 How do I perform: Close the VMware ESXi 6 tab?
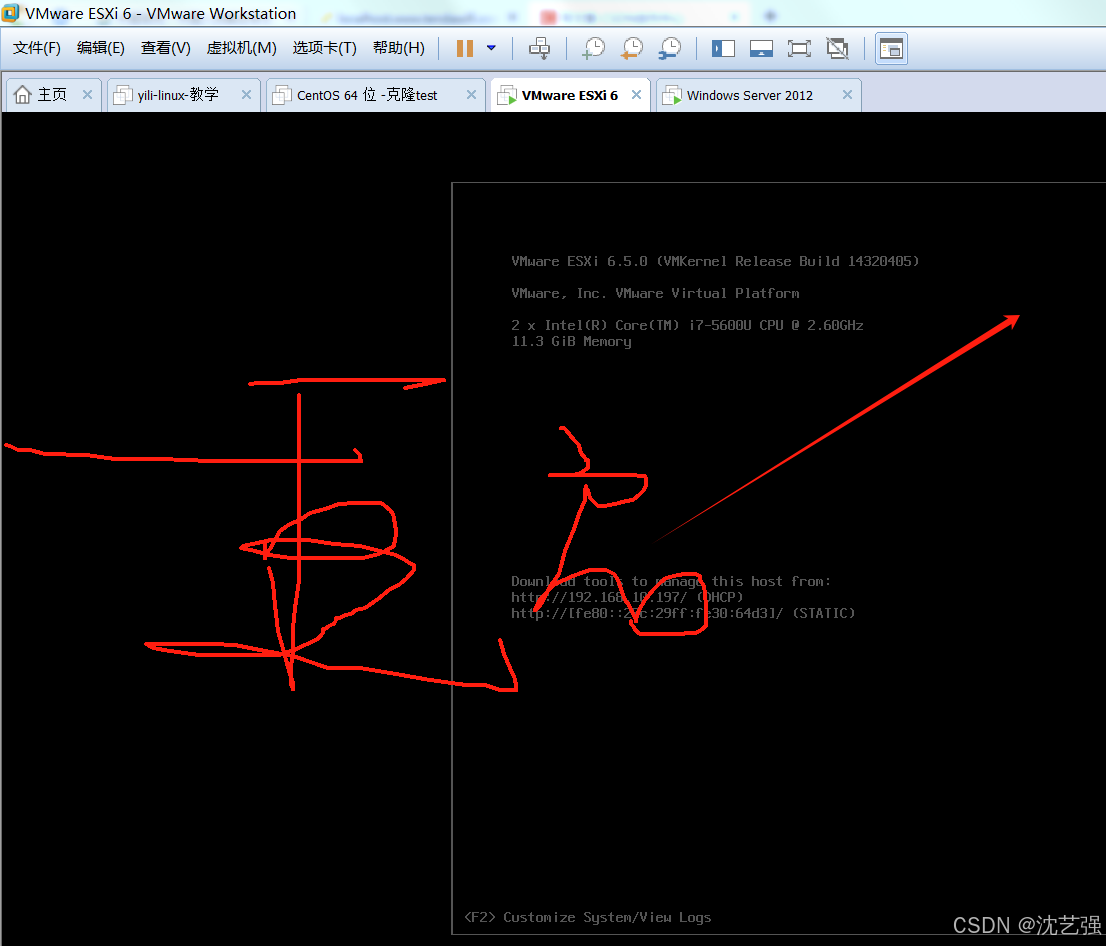coord(636,95)
